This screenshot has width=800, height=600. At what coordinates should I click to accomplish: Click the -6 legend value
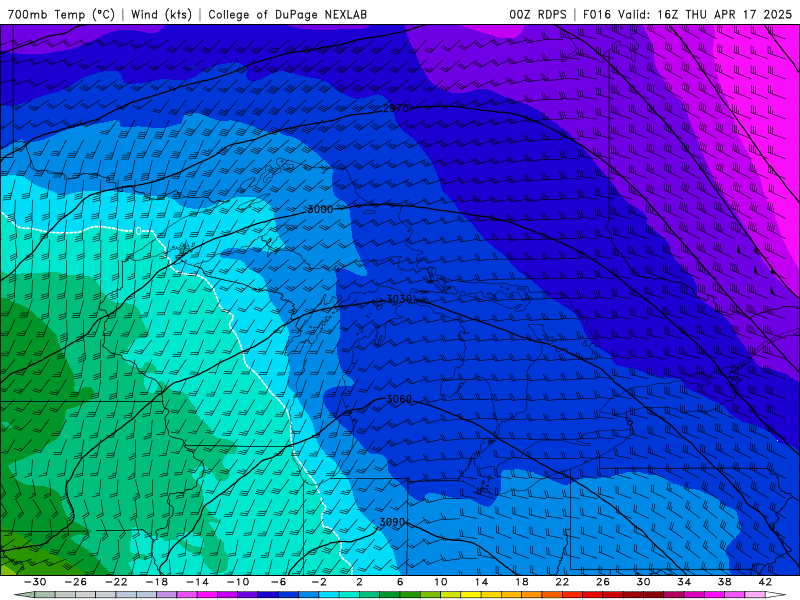point(278,582)
